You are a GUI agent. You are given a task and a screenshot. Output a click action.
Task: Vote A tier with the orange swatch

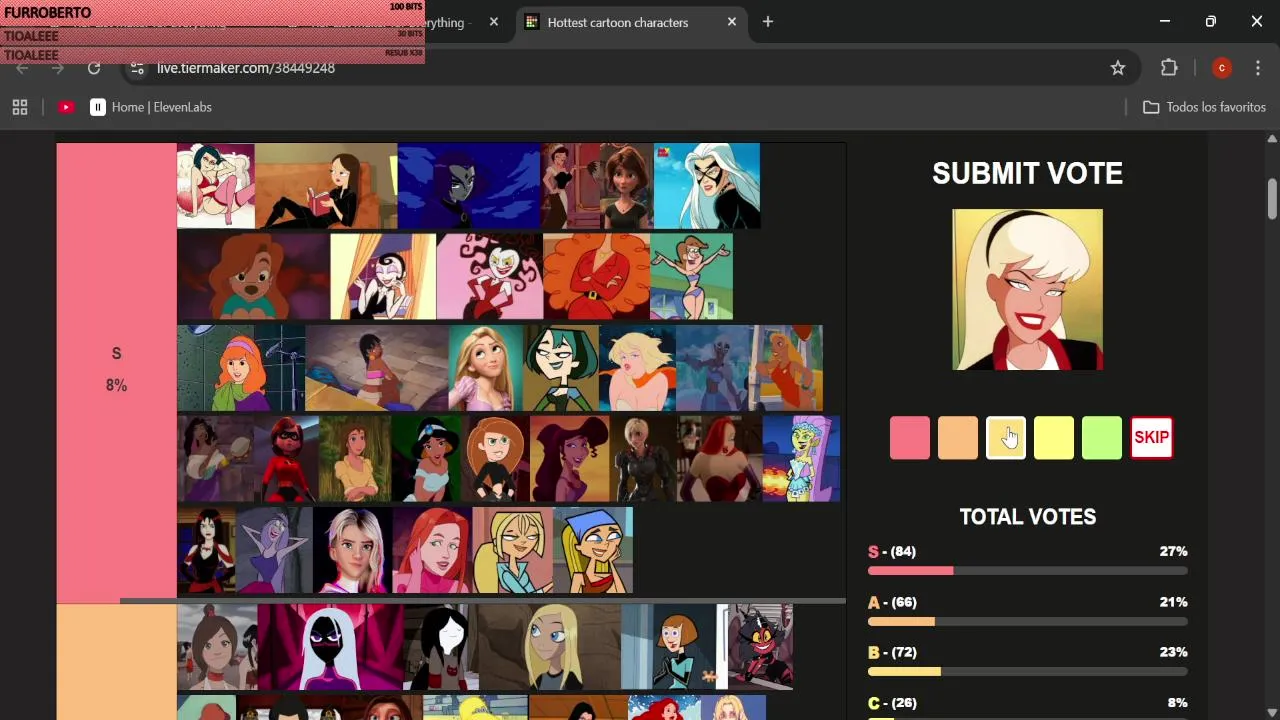click(958, 438)
